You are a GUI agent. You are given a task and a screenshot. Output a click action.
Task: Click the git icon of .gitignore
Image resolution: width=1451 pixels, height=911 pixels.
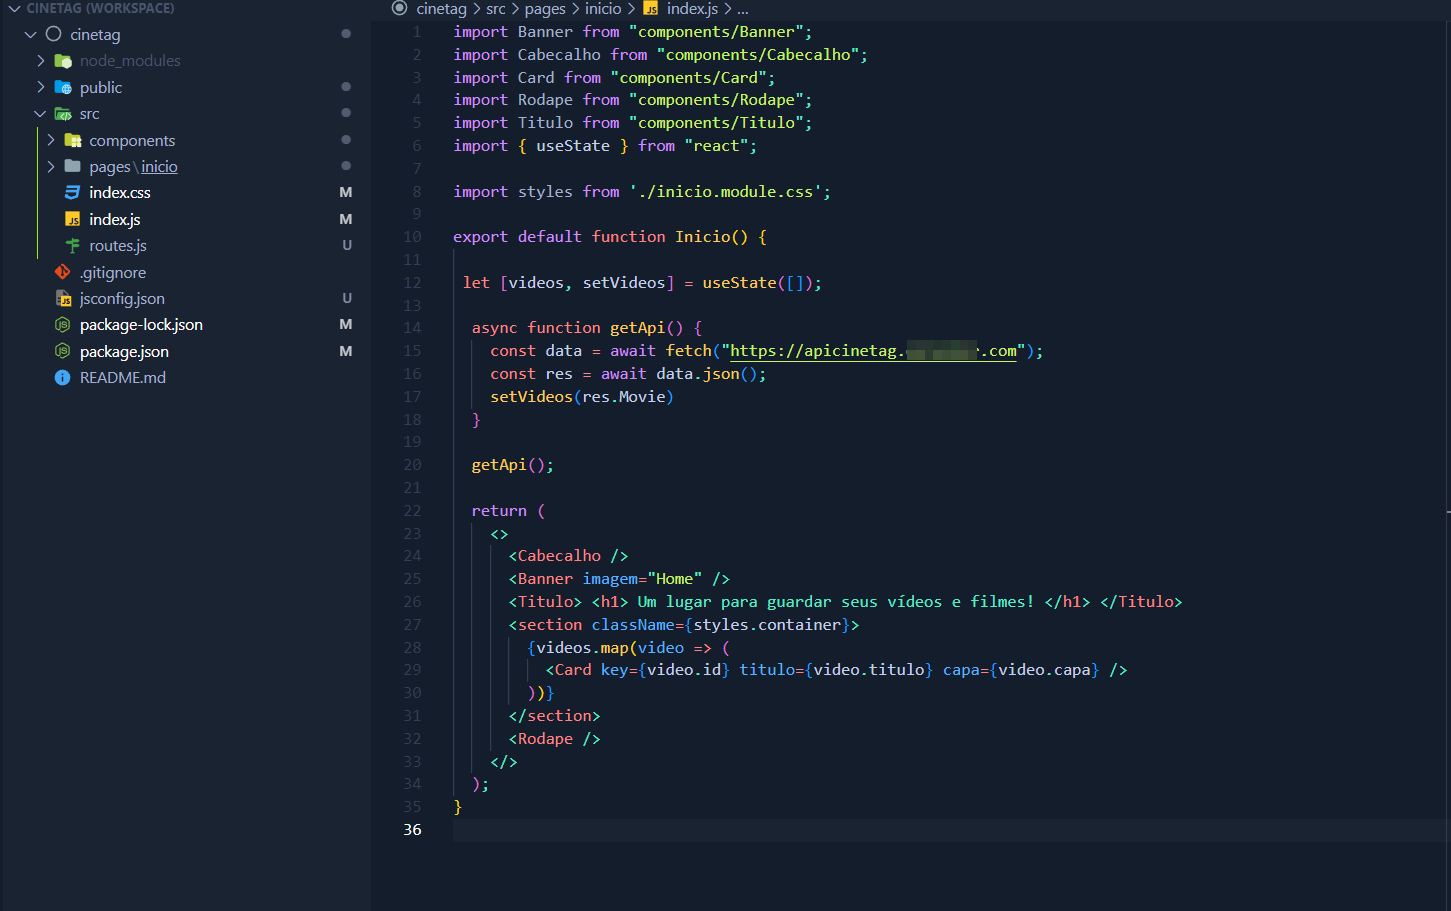pyautogui.click(x=62, y=272)
